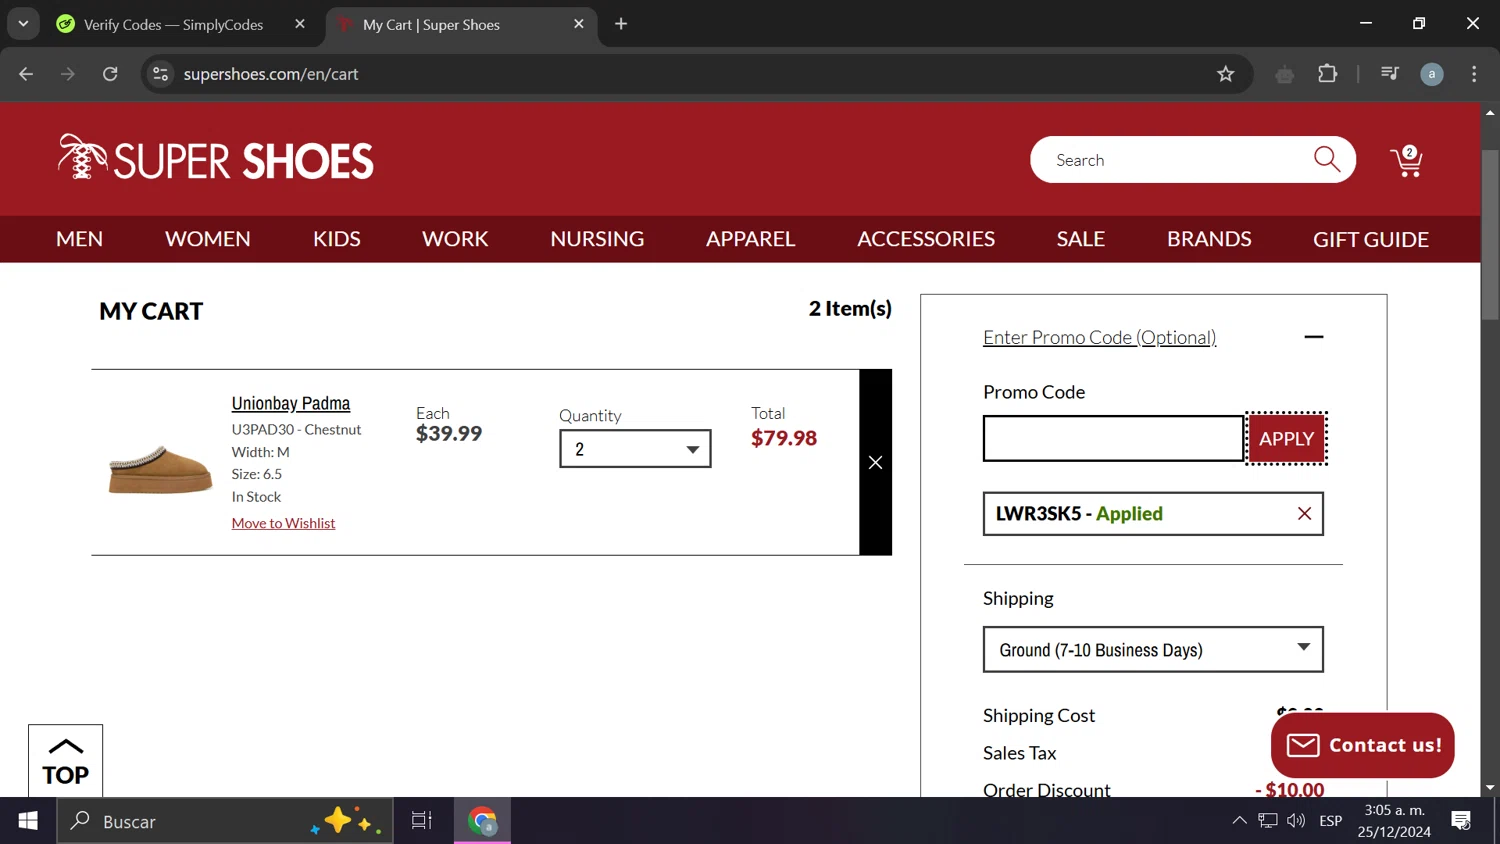View site information icon in address bar
The image size is (1500, 844).
pos(160,74)
